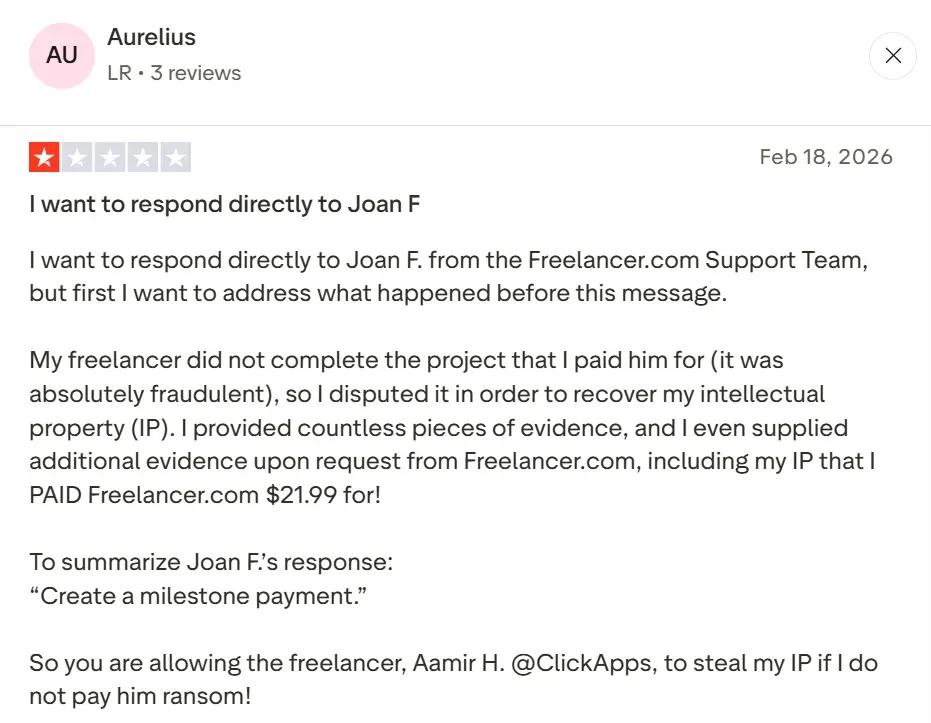Select the quoted milestone payment line
931x723 pixels.
(199, 595)
